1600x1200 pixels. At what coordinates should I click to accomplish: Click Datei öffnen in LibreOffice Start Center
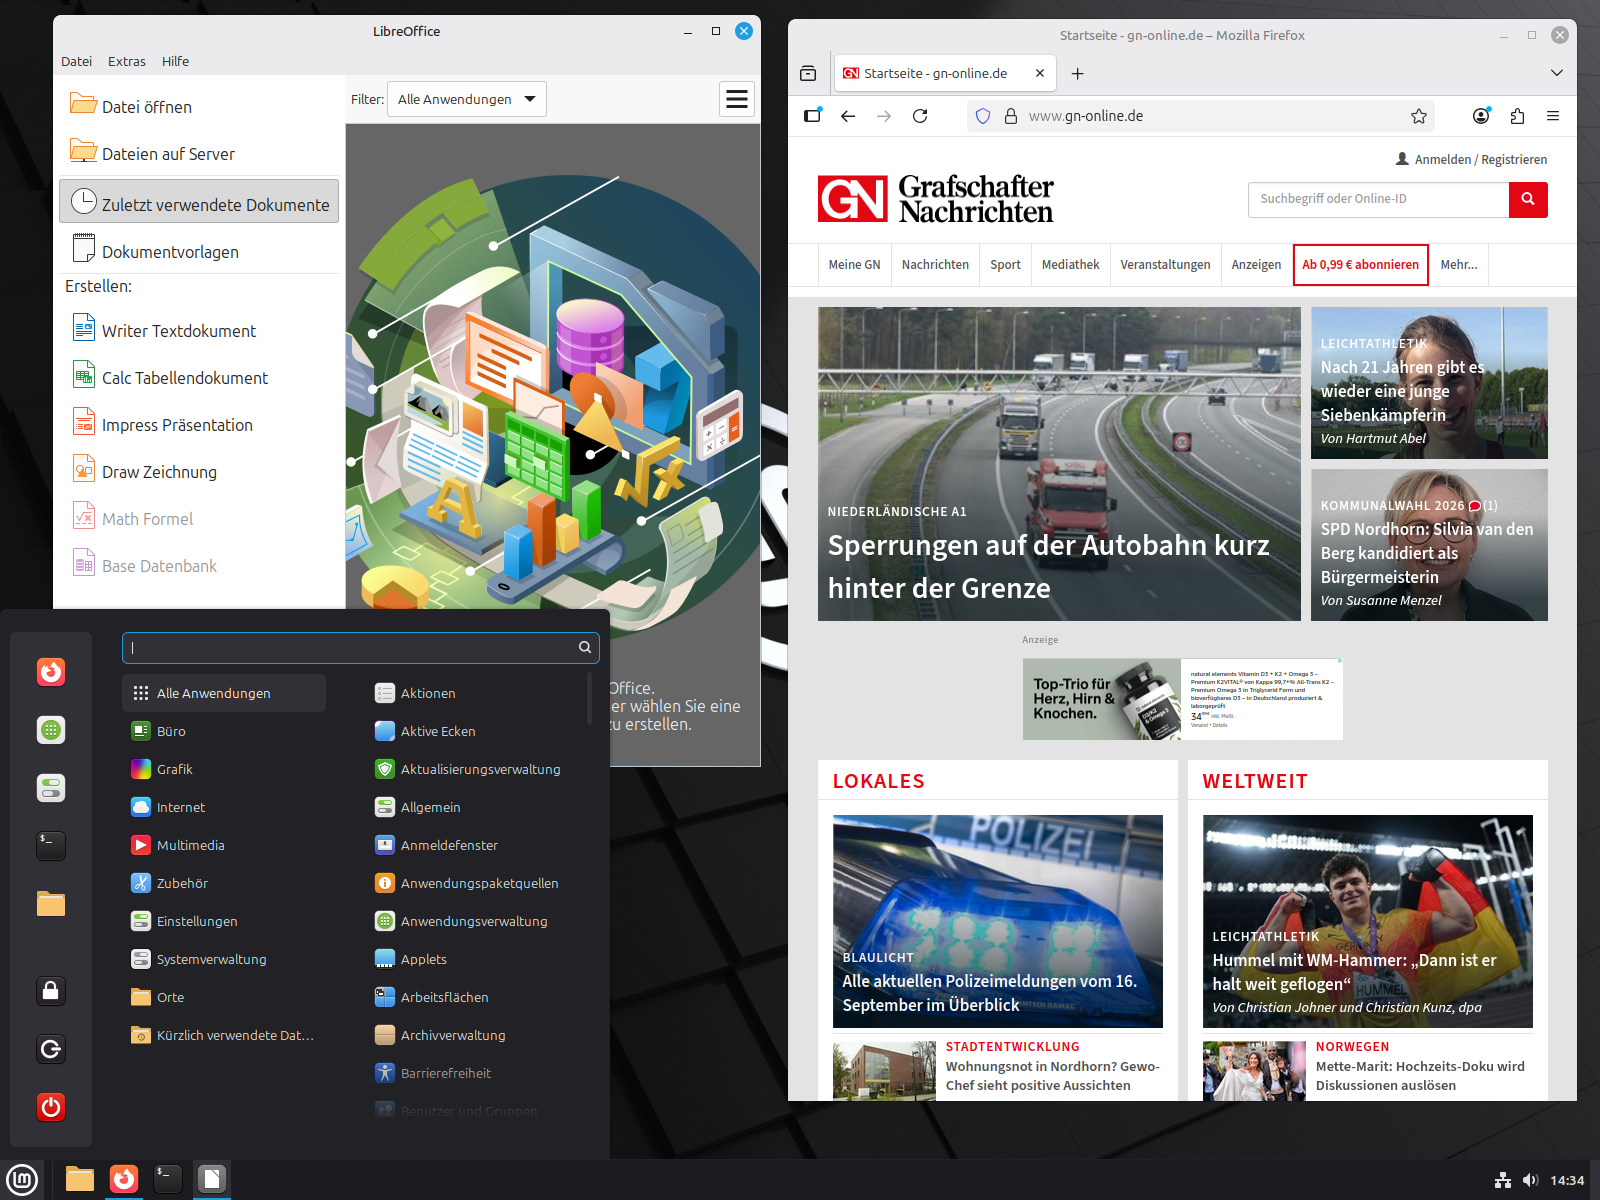[x=199, y=107]
